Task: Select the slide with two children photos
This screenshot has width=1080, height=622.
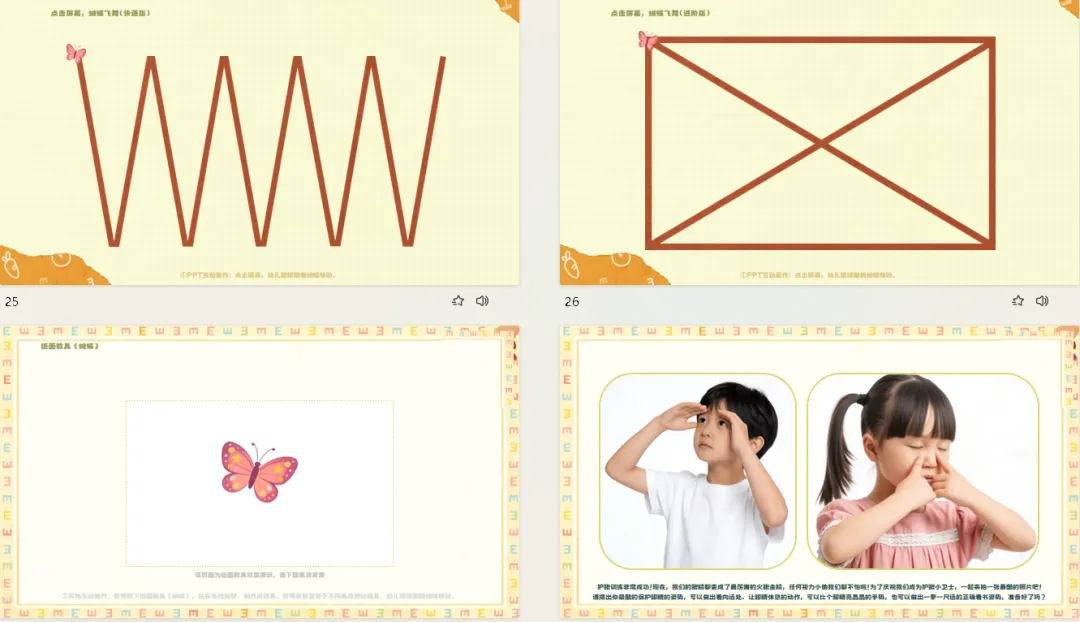Action: coord(820,474)
